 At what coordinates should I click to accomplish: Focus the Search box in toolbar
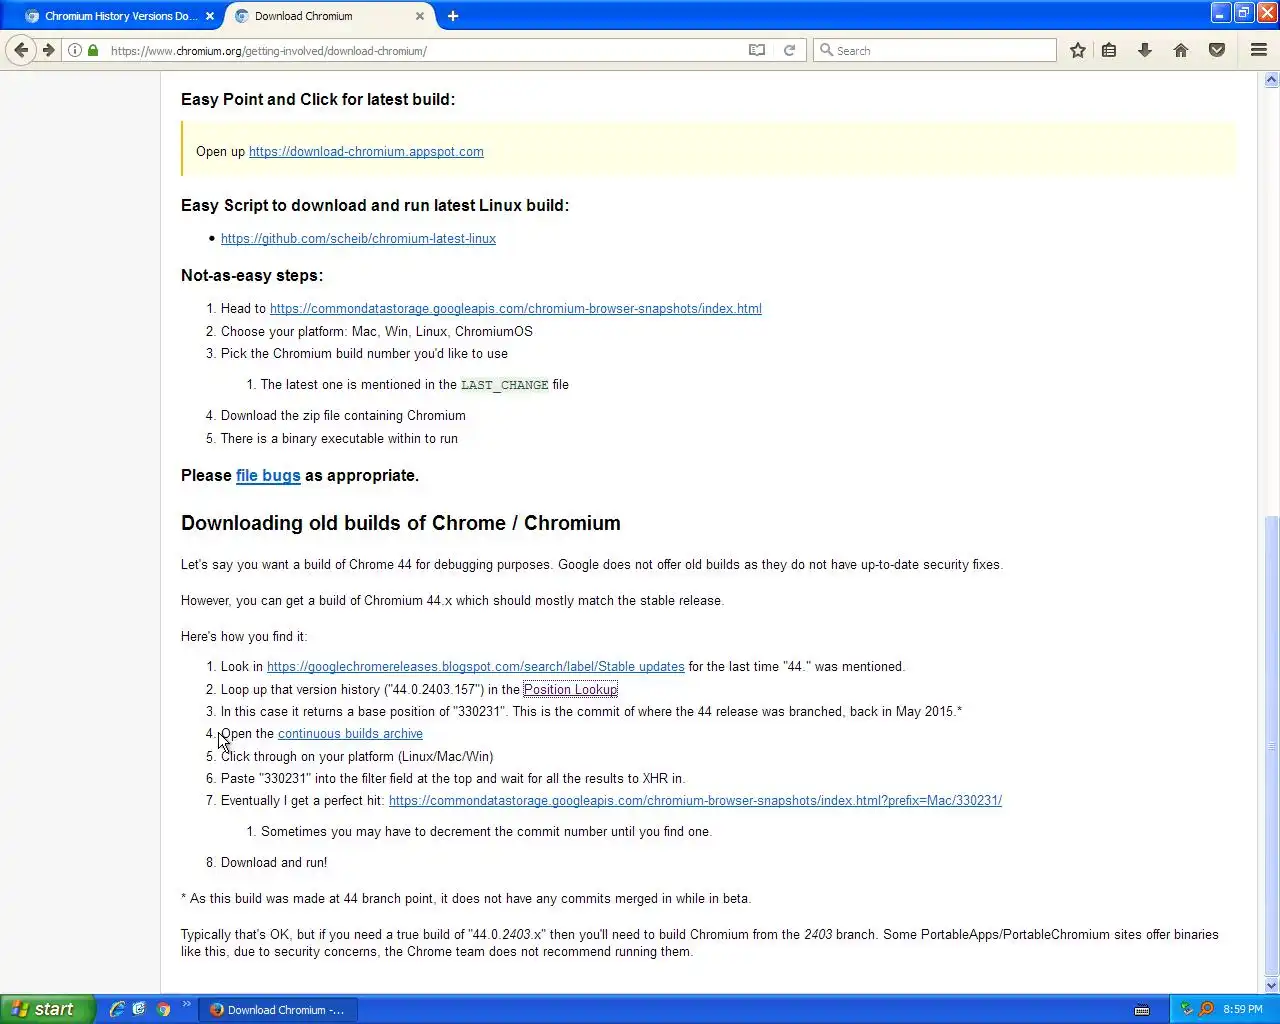[935, 50]
